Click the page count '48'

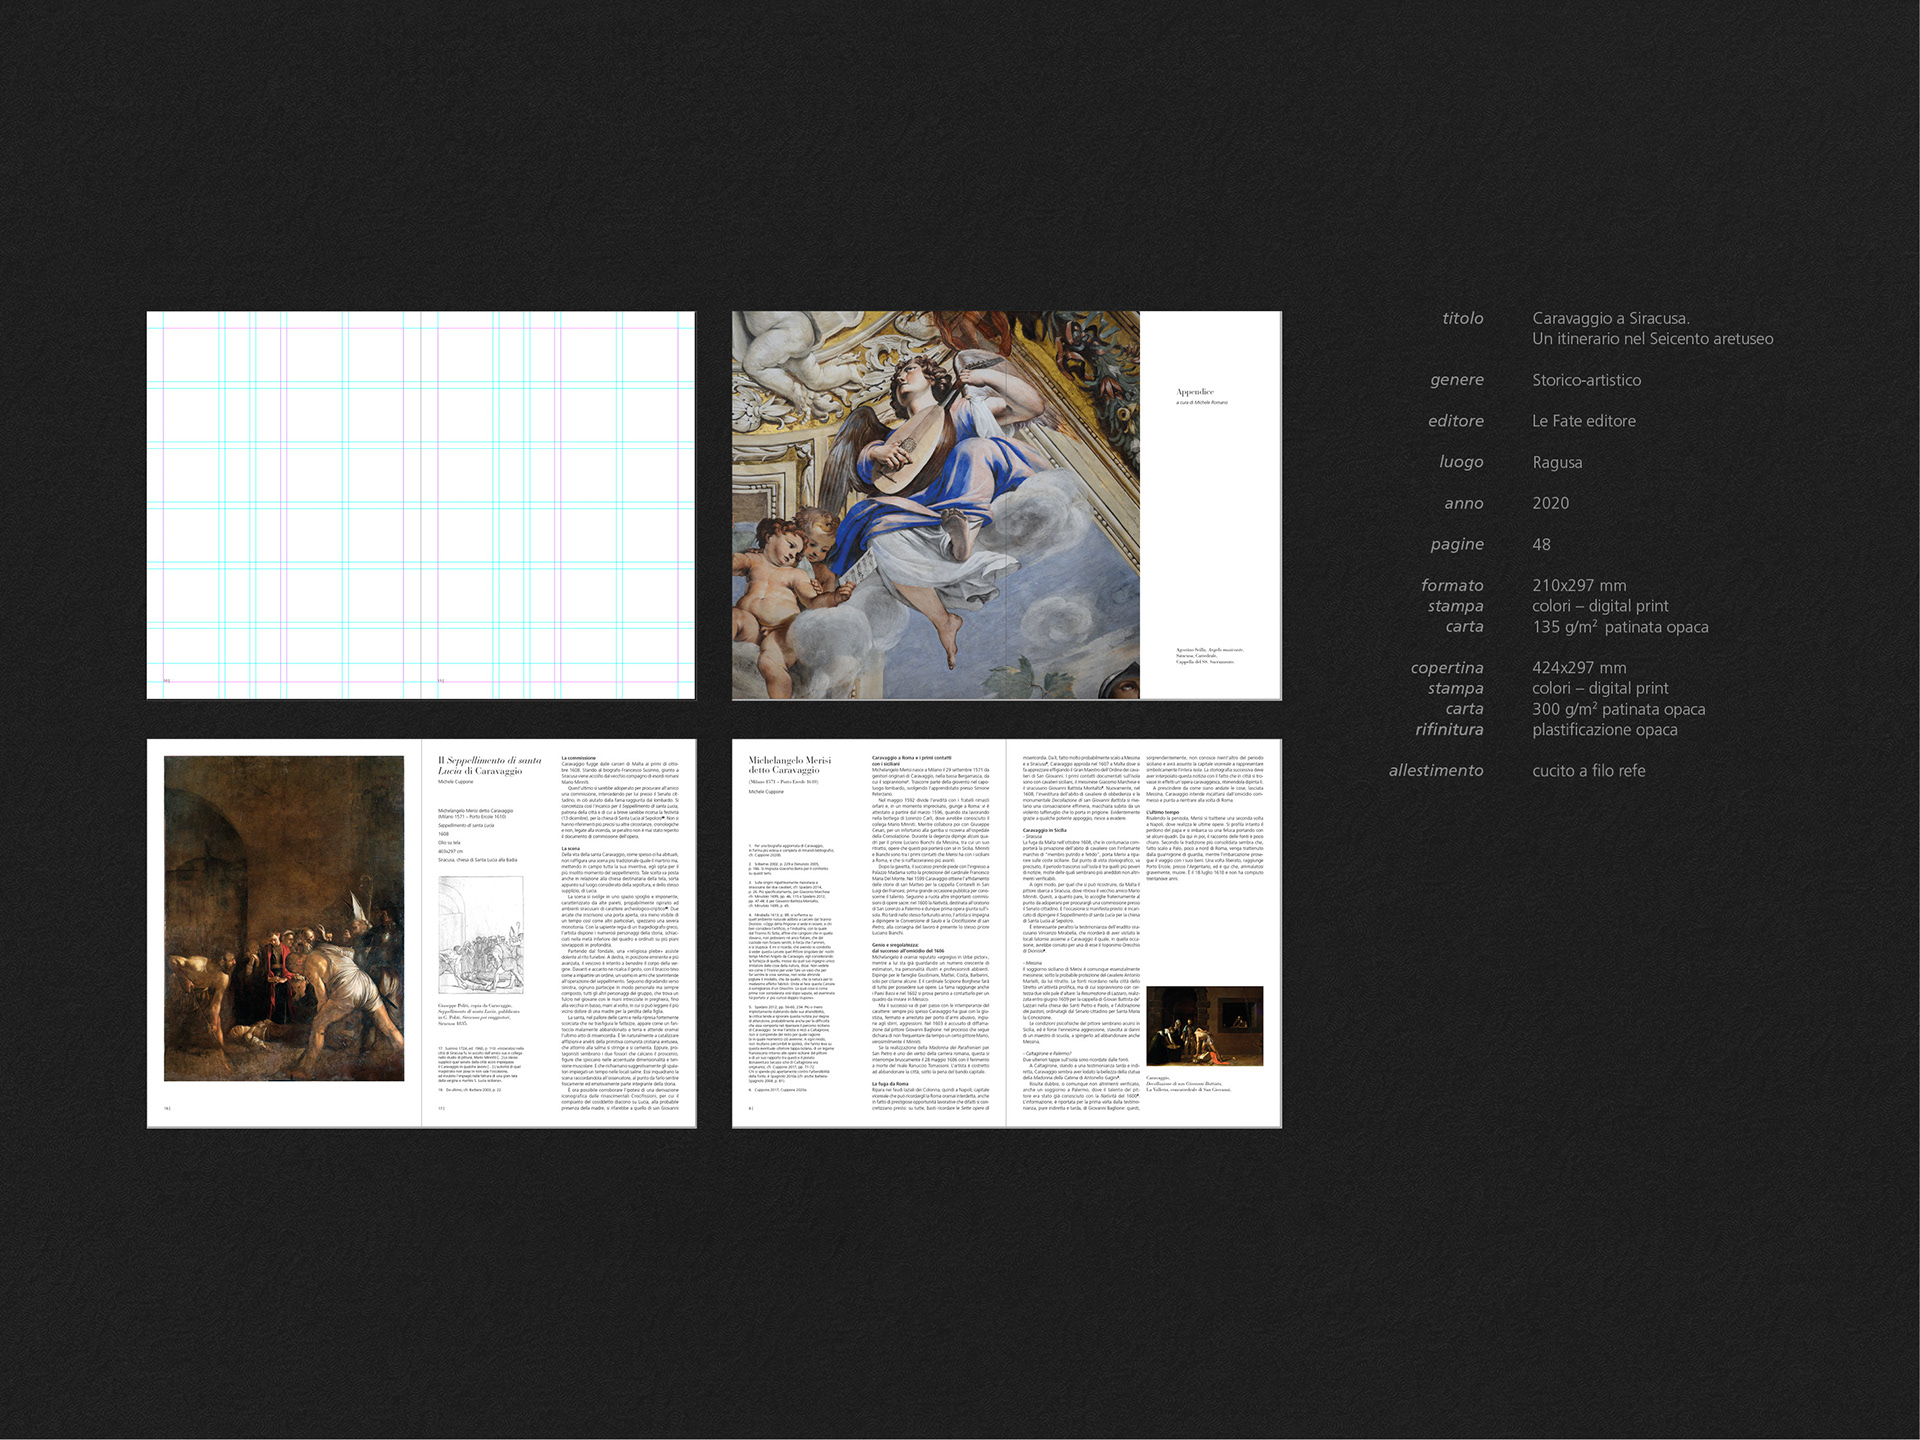(1541, 544)
